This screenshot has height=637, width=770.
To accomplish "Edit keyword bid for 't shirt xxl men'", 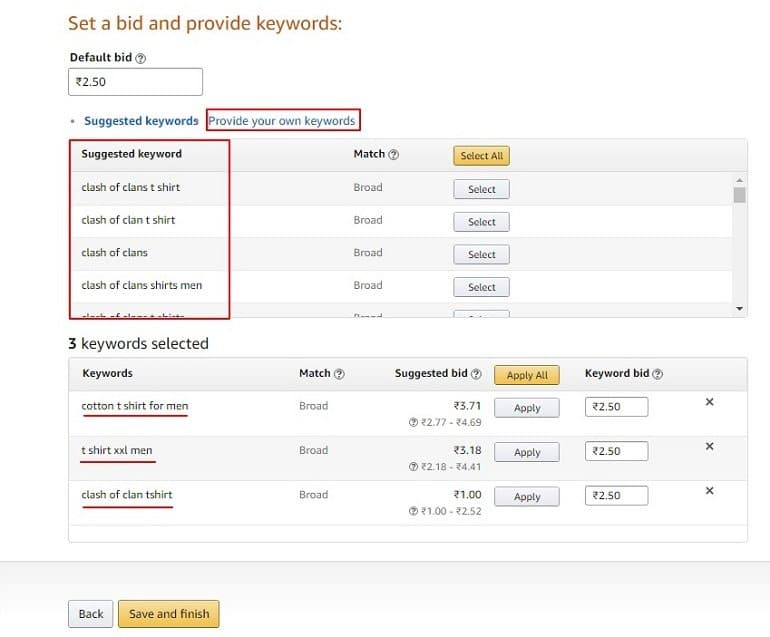I will [616, 451].
